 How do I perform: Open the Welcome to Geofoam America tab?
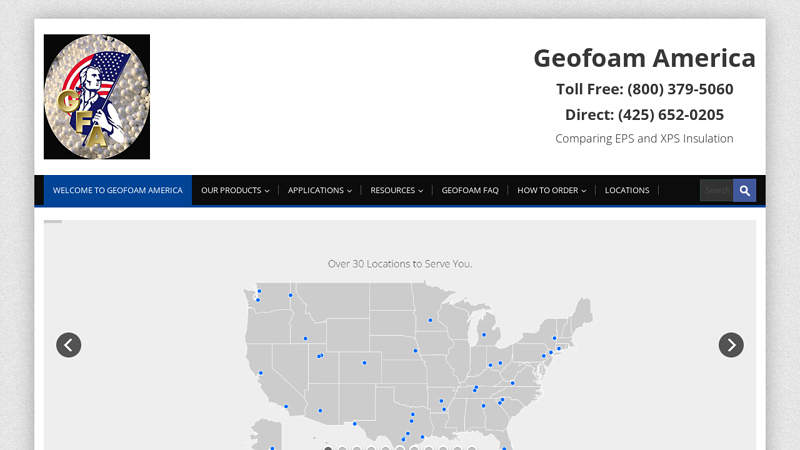(x=118, y=190)
